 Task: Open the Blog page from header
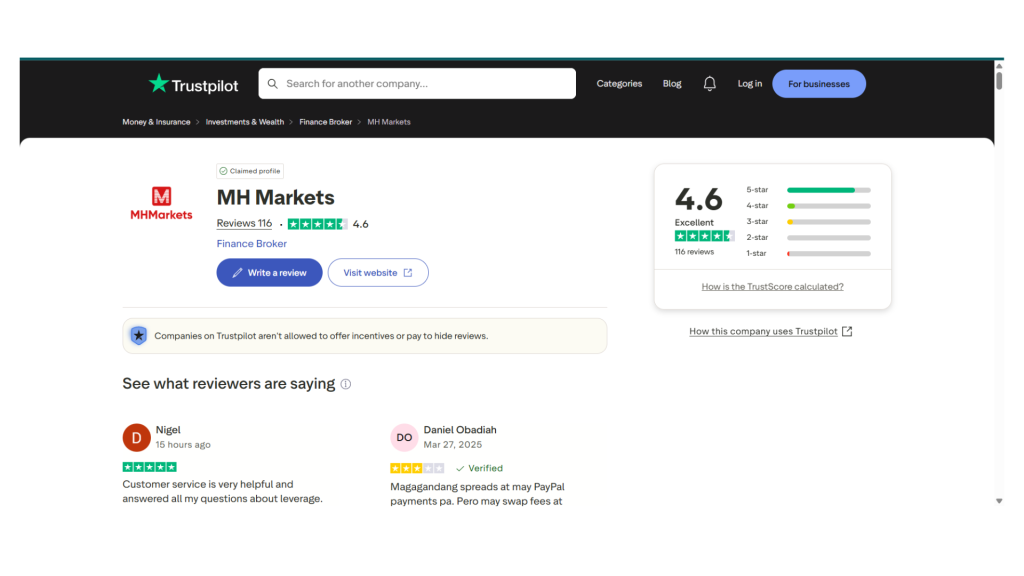pyautogui.click(x=672, y=84)
